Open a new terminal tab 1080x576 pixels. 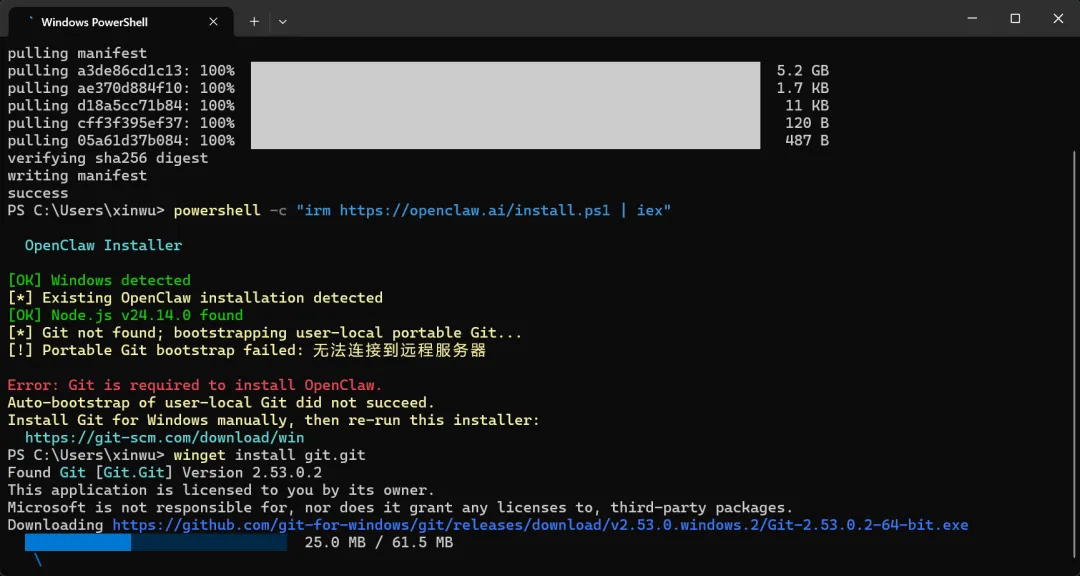pos(254,21)
